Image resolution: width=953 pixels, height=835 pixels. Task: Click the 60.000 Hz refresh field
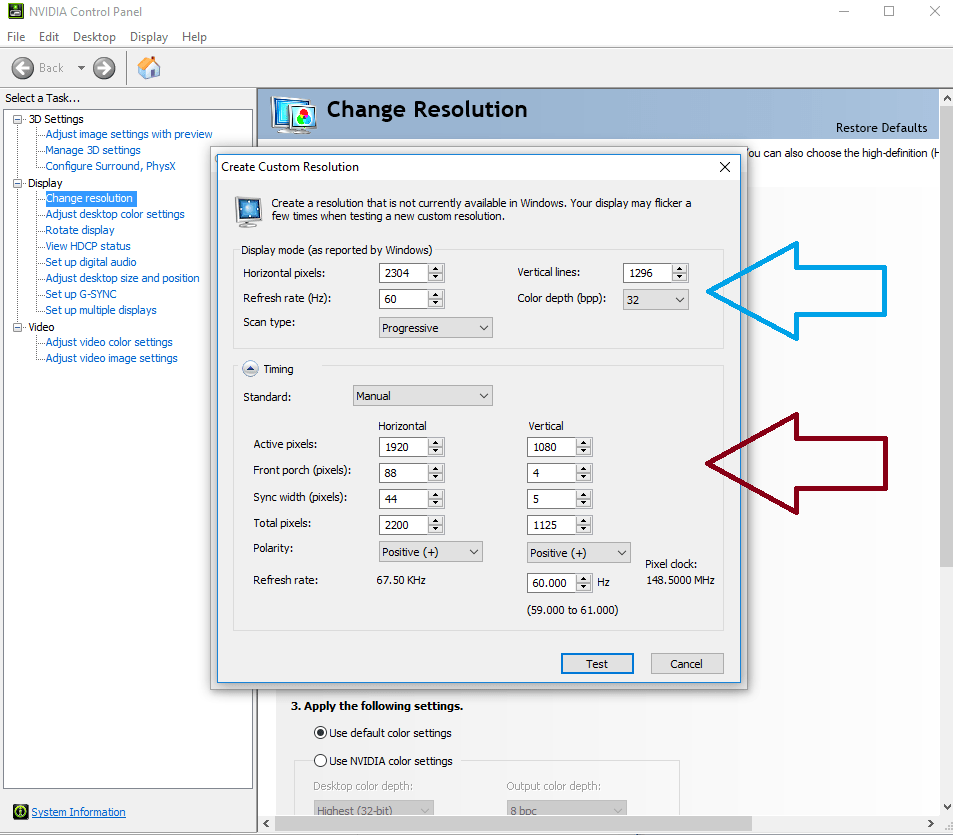551,583
